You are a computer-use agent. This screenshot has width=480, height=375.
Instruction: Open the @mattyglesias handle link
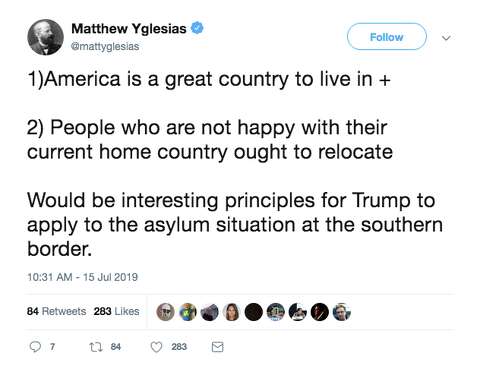coord(105,46)
